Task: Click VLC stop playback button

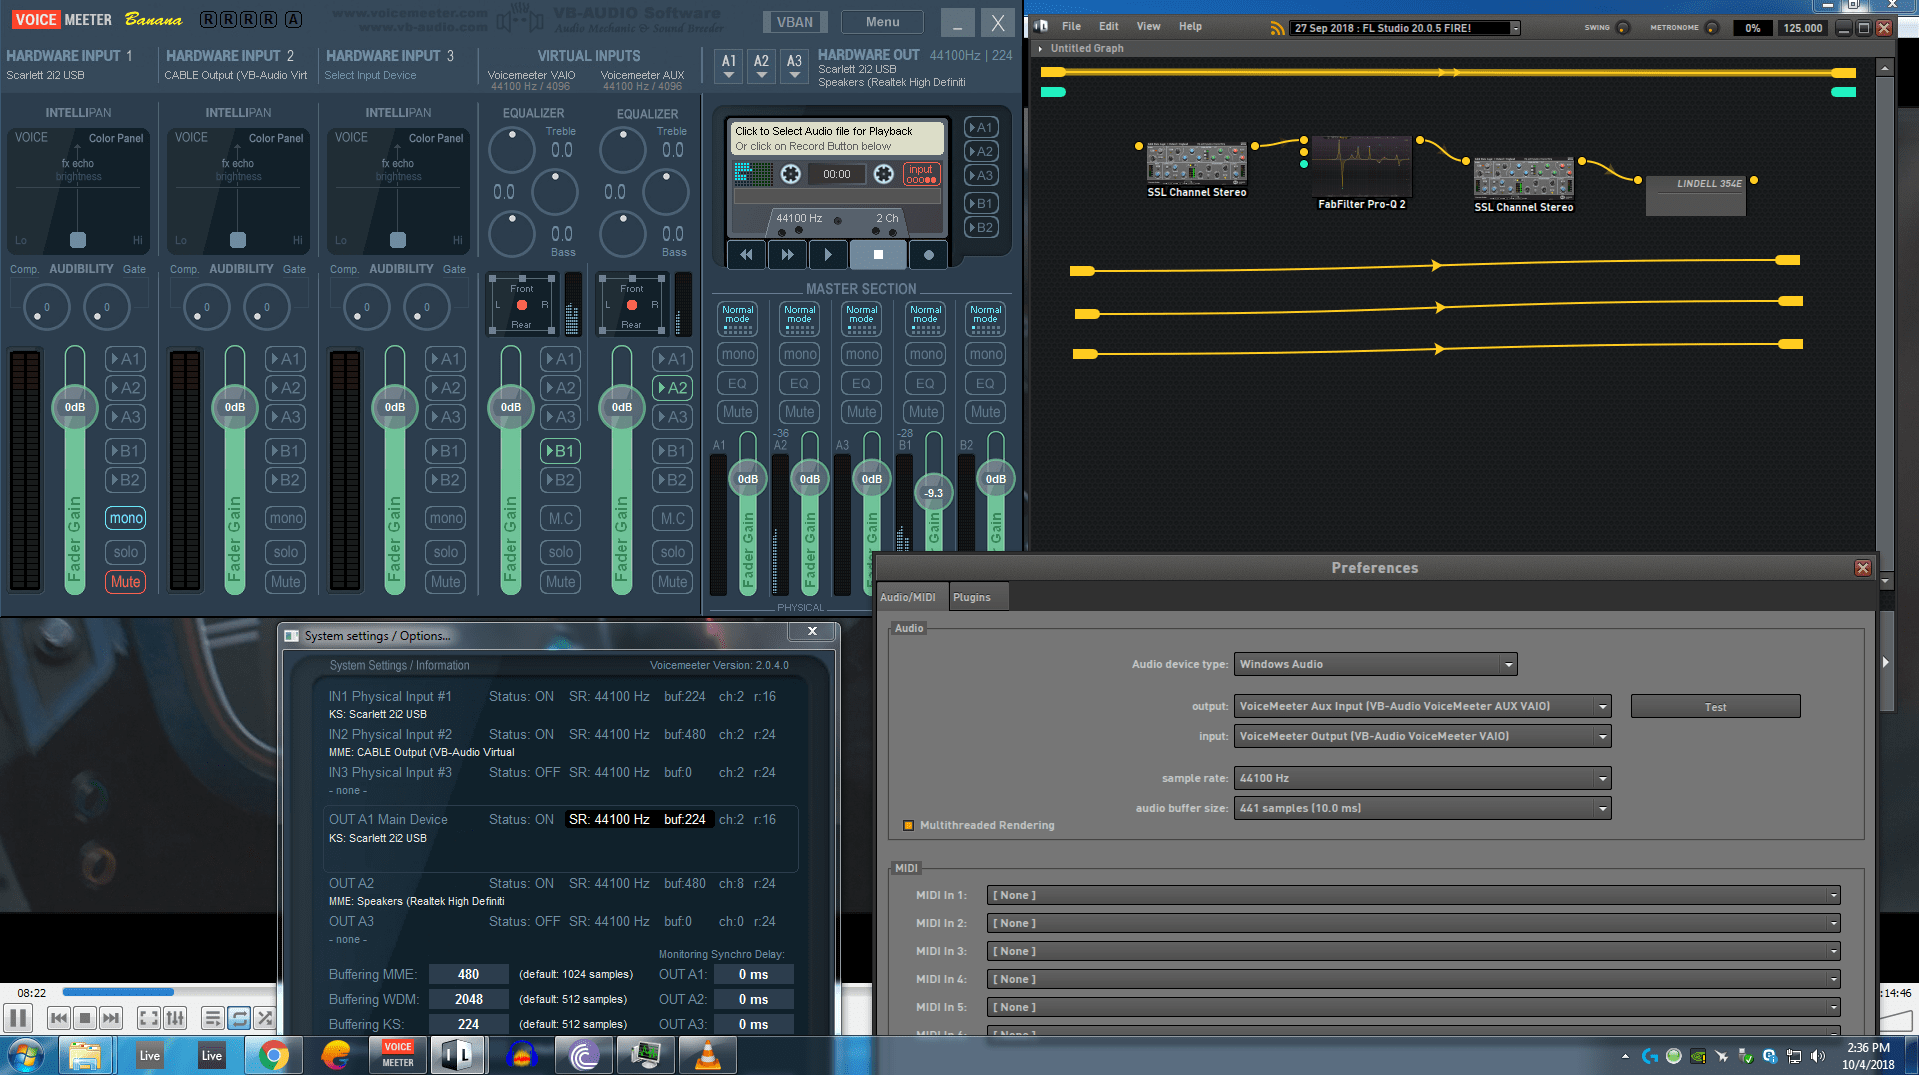Action: point(85,1018)
